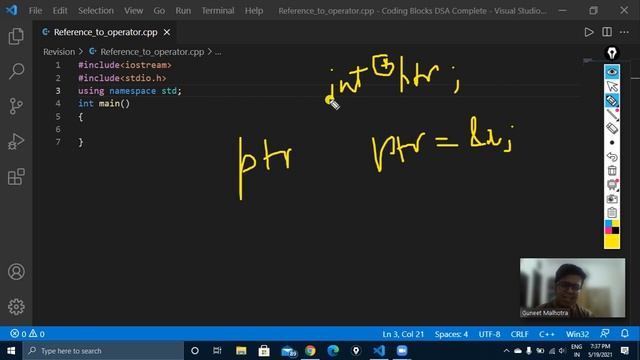Open Zoom from the taskbar
This screenshot has height=360, width=640.
click(x=402, y=351)
